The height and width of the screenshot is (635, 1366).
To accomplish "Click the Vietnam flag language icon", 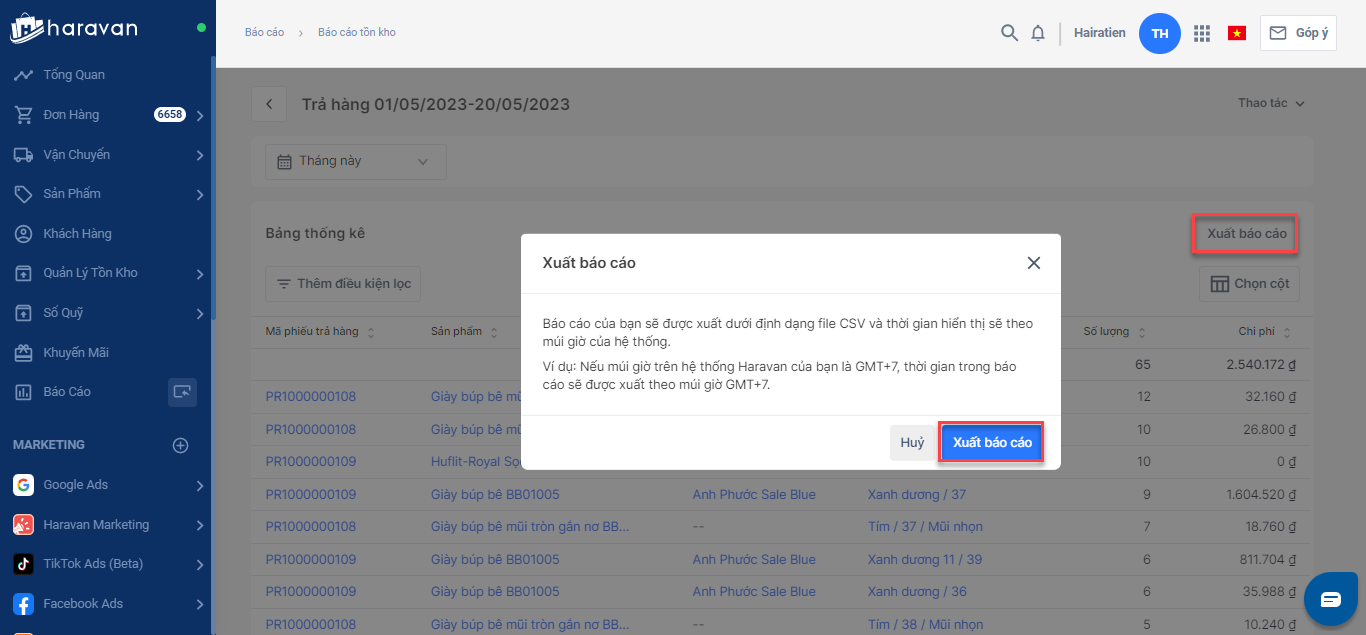I will point(1237,33).
